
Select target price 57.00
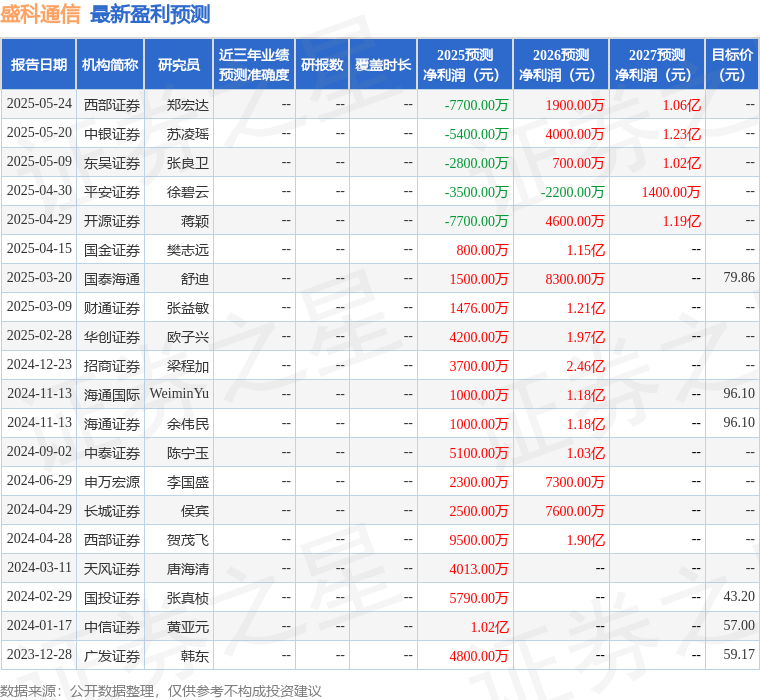(x=739, y=625)
